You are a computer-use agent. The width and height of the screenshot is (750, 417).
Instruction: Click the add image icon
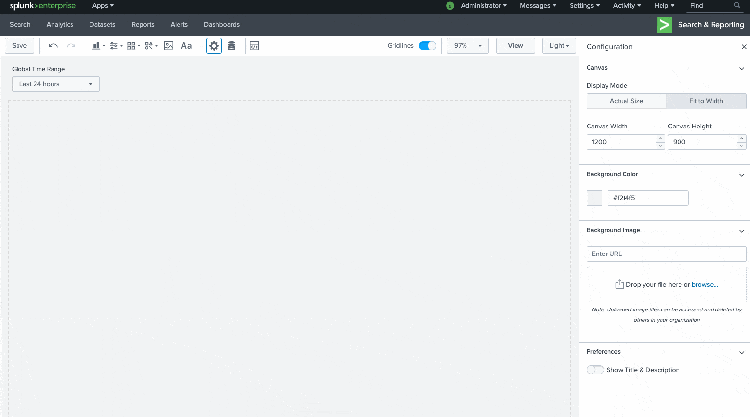tap(168, 46)
